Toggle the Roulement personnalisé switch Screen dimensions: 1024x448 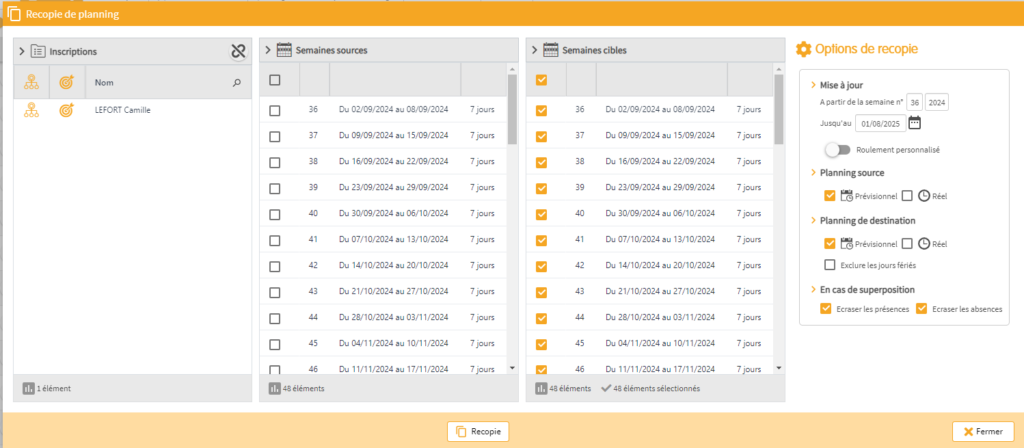coord(837,149)
